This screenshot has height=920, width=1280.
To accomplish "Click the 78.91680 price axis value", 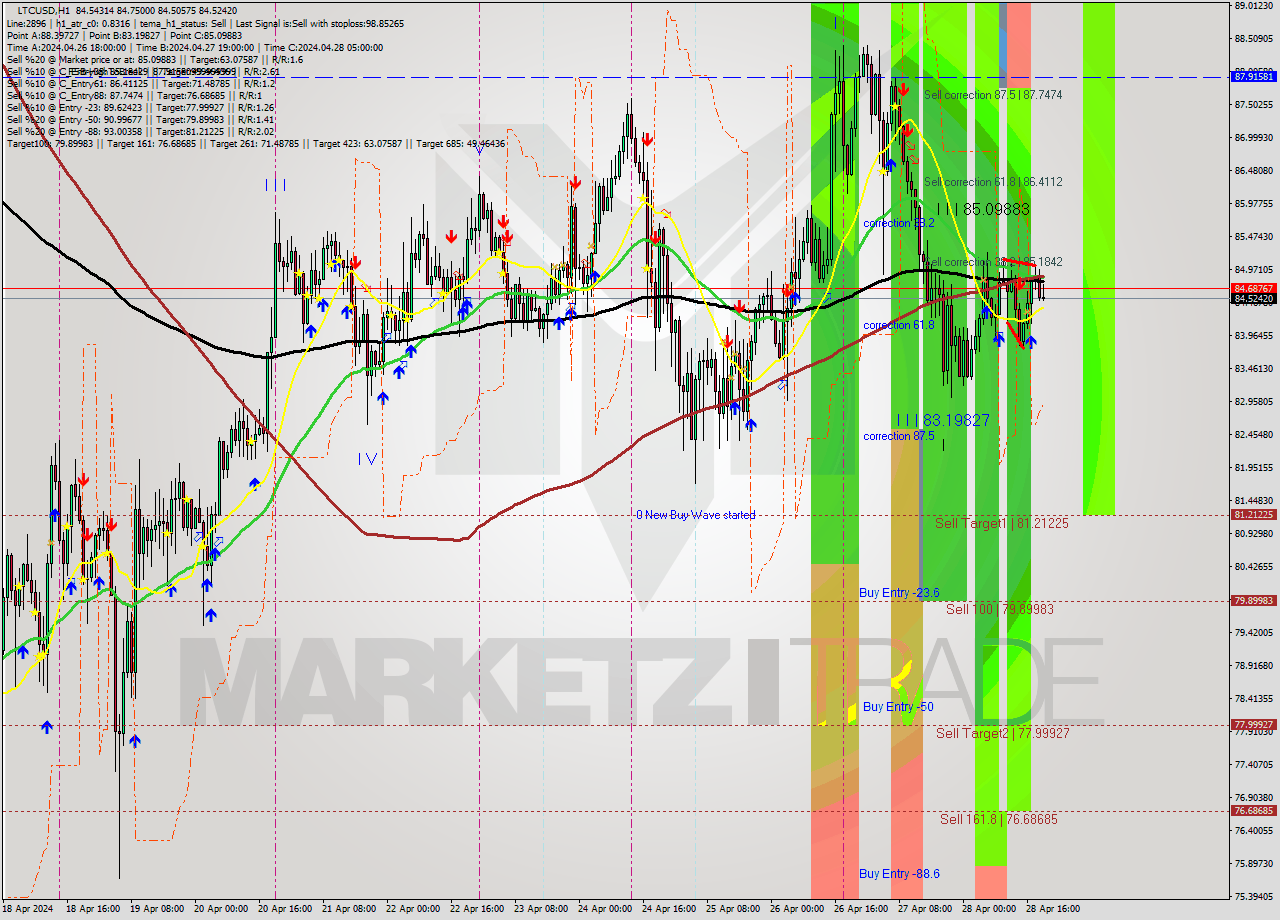I will [1254, 665].
